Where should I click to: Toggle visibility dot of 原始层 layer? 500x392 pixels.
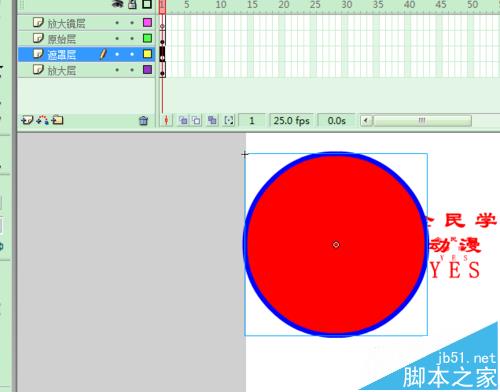pos(117,38)
